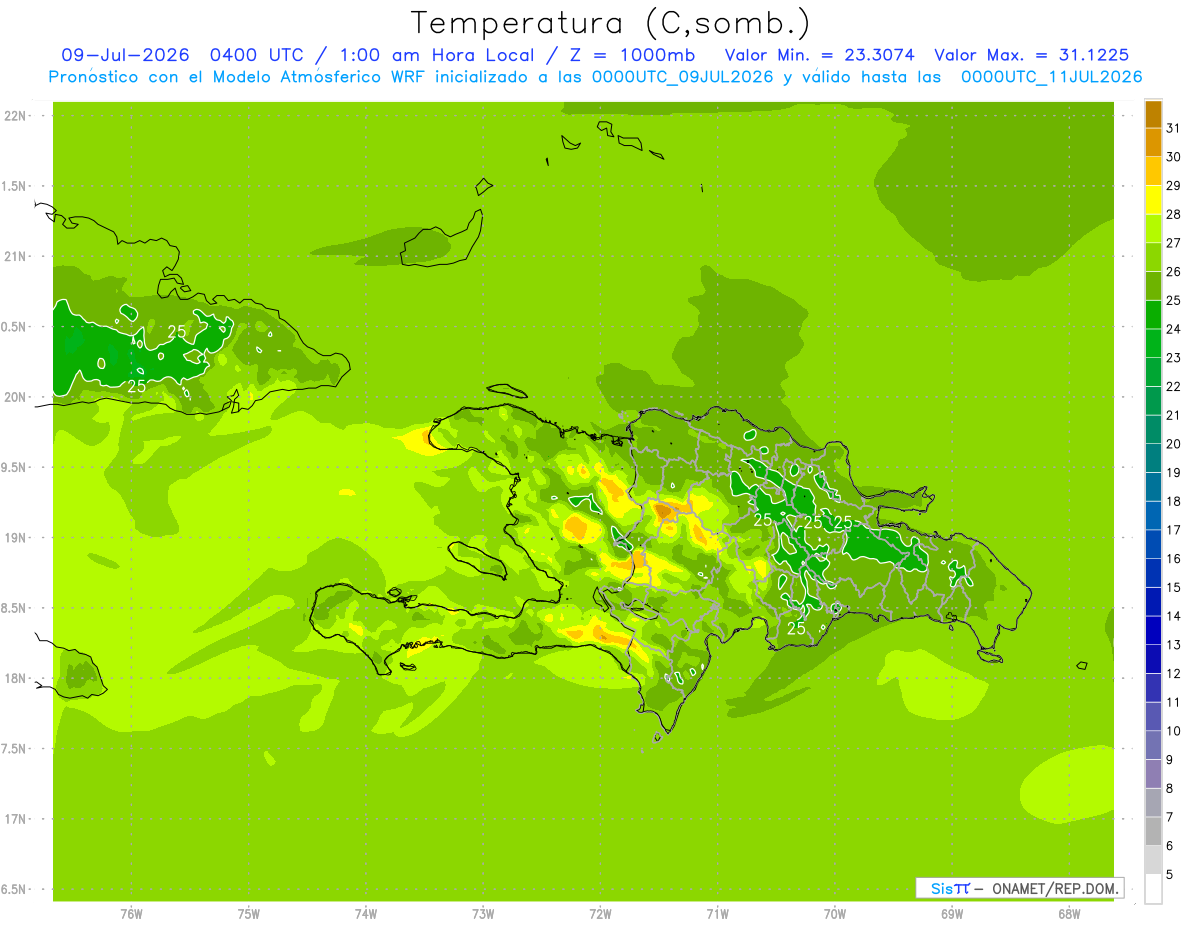
Task: Click the '72W' longitude axis label
Action: pos(600,913)
